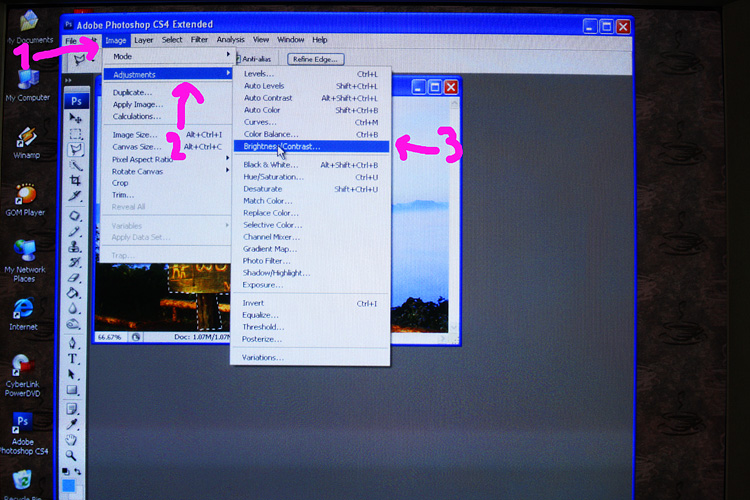Viewport: 750px width, 500px height.
Task: Toggle the Anti-alias checkbox
Action: point(238,59)
